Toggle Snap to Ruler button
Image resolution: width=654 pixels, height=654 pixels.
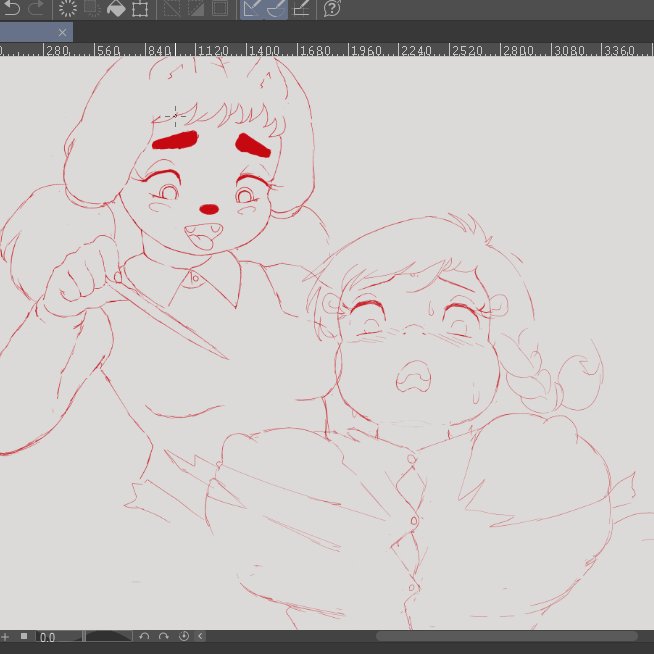click(252, 9)
